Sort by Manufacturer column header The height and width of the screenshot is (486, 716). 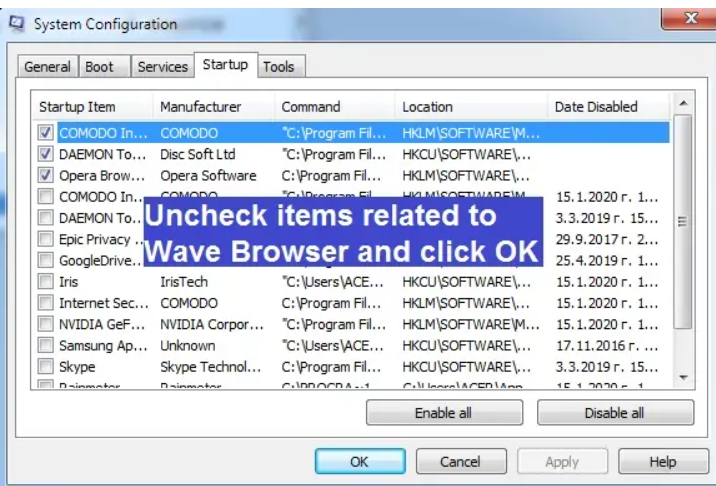(214, 107)
